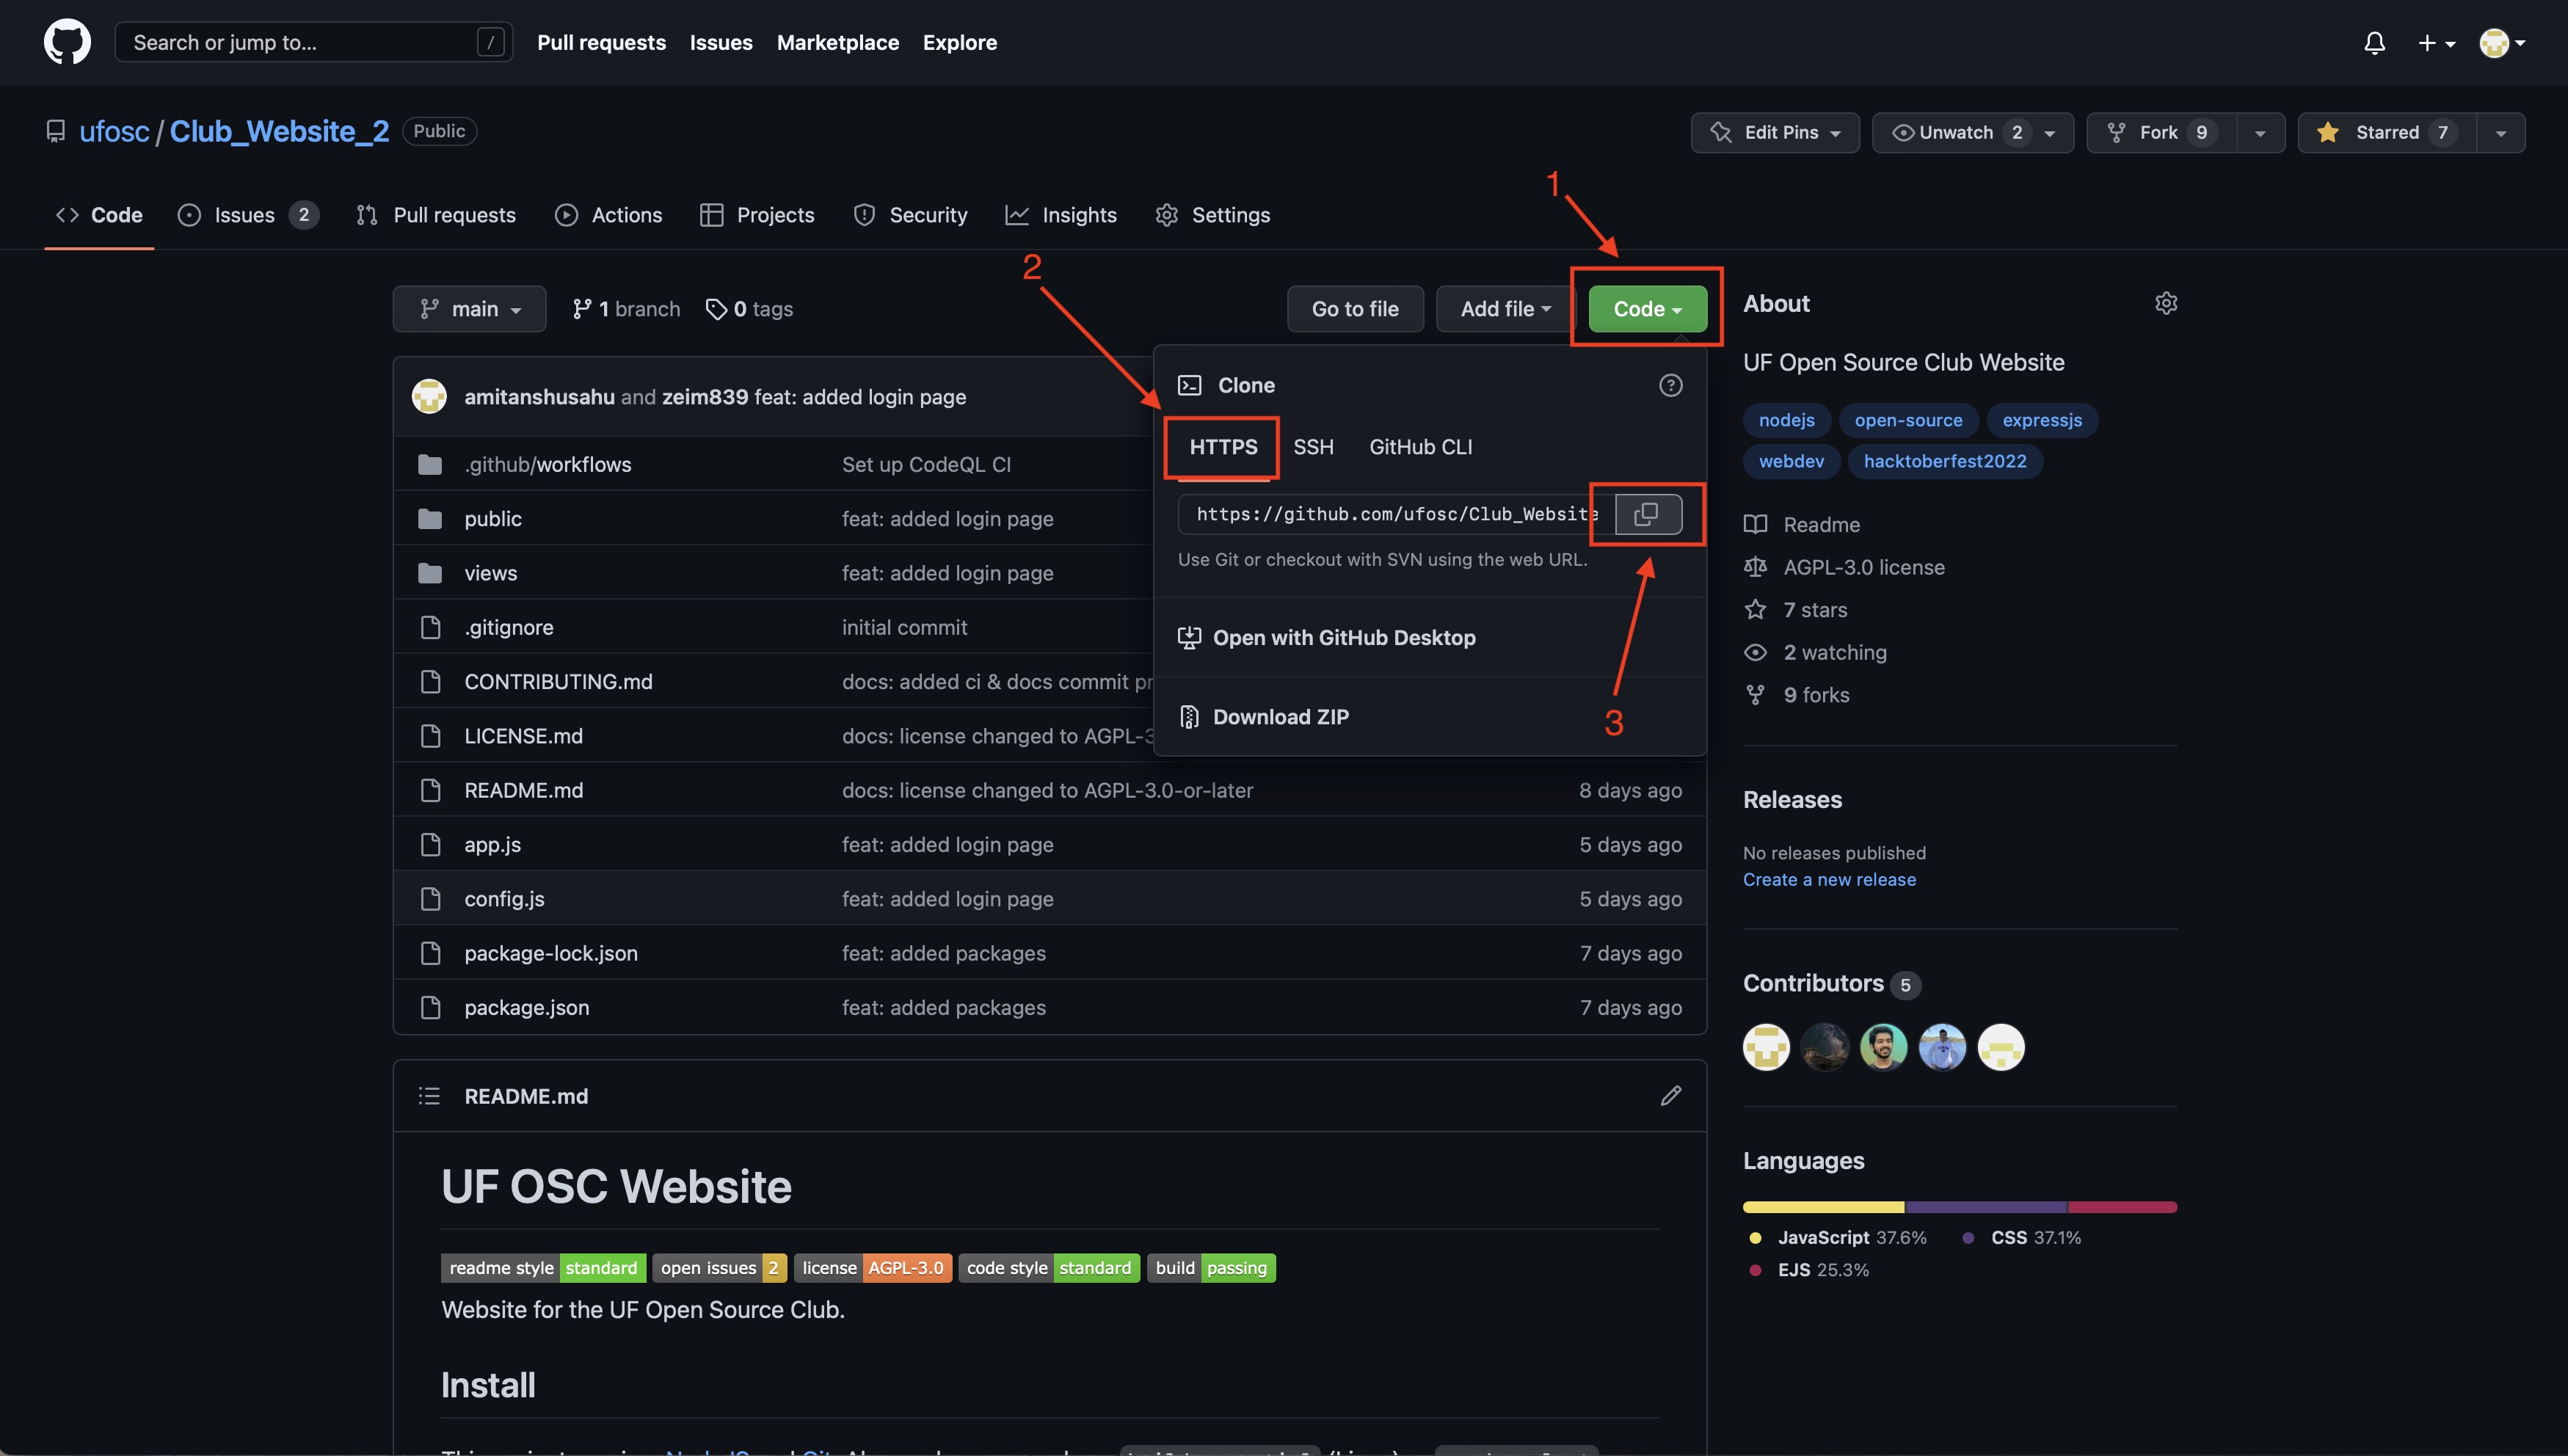2568x1456 pixels.
Task: Open the app.js file
Action: (492, 844)
